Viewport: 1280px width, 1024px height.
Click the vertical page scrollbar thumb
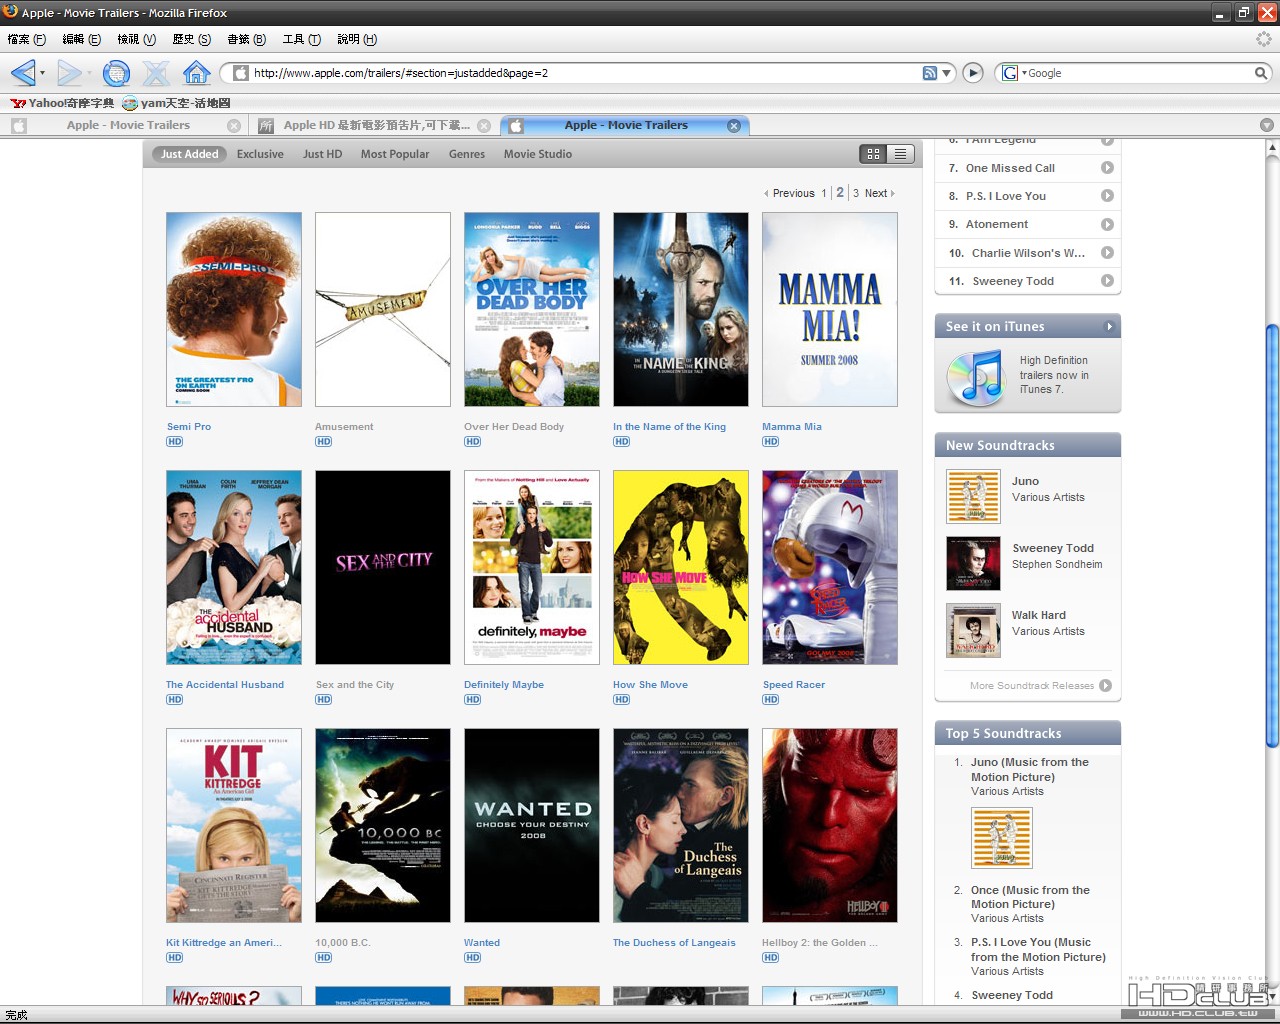click(x=1272, y=535)
